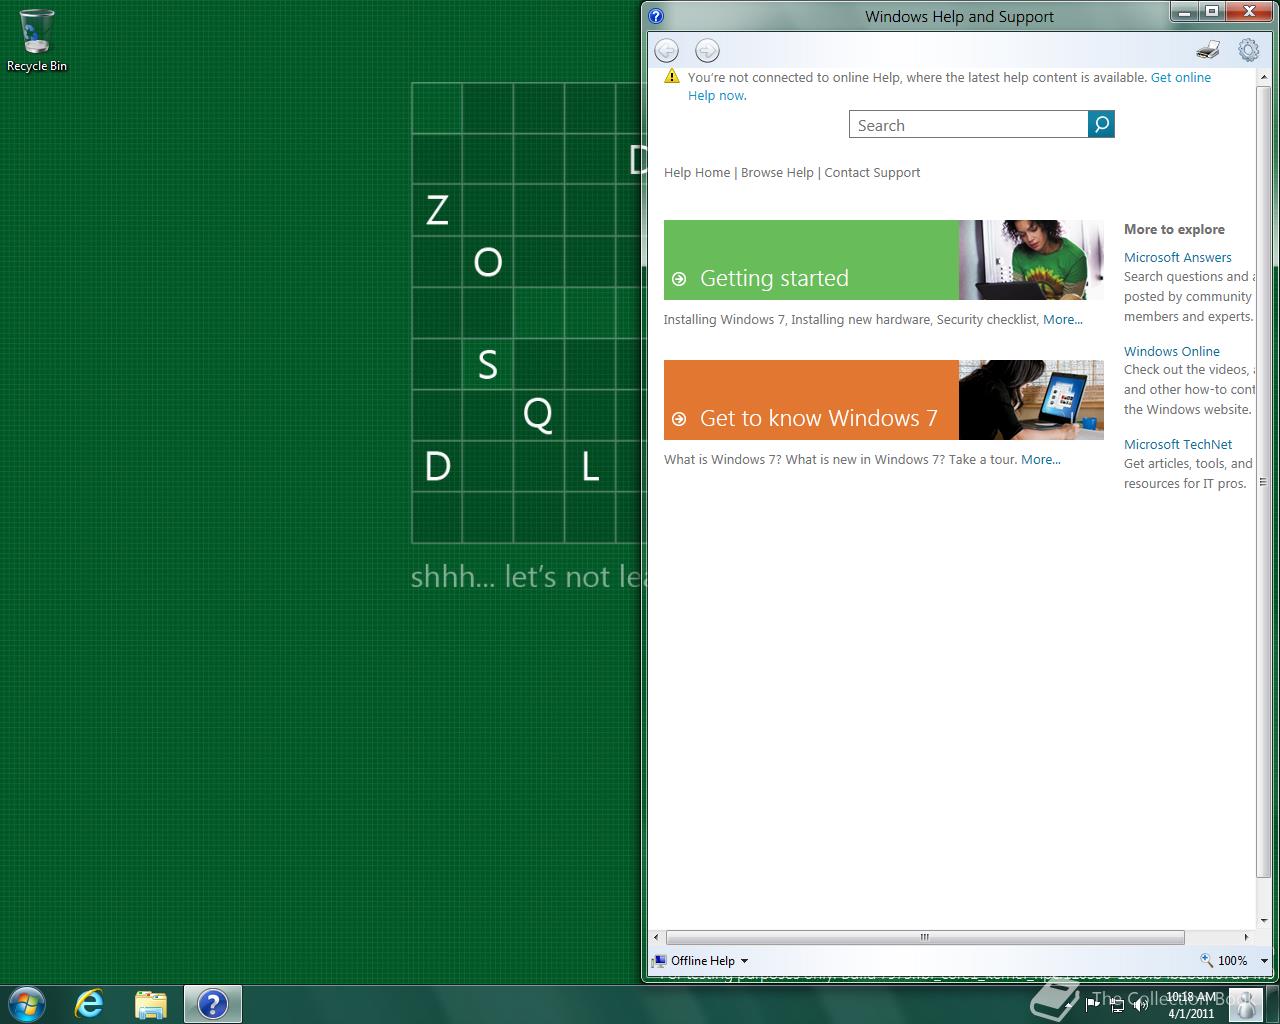Open Microsoft Answers link

[x=1177, y=257]
